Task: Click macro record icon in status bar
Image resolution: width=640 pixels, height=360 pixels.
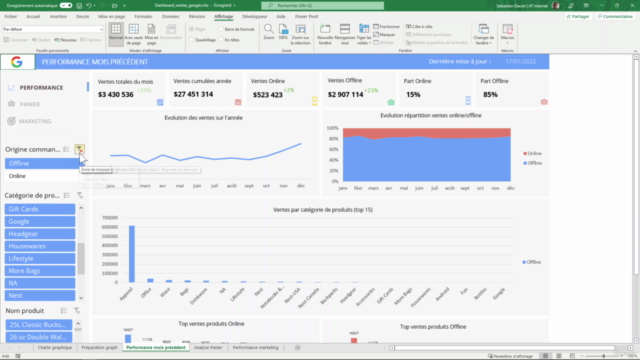Action: point(18,356)
